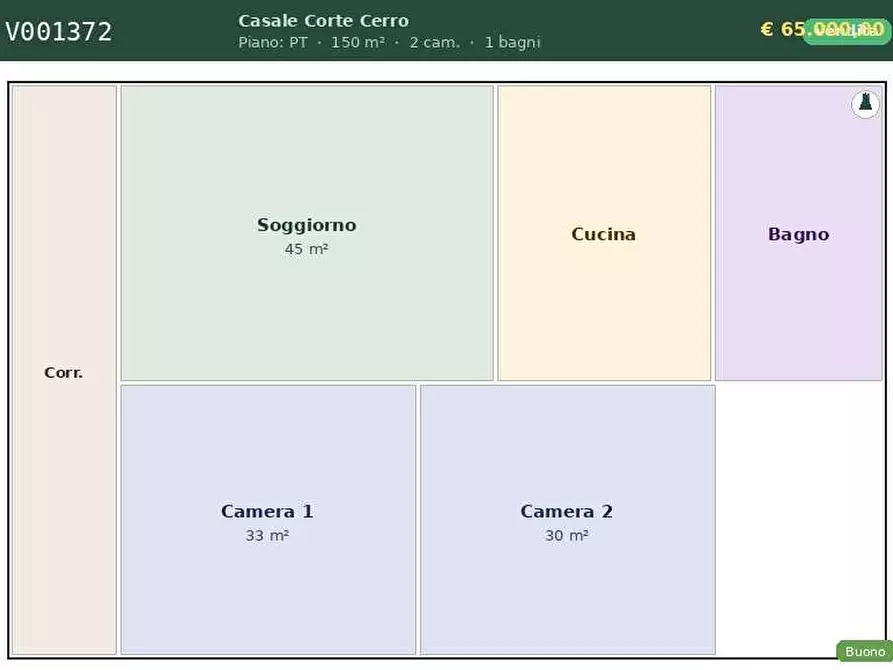Click the 2 cam. detail in header
893x670 pixels.
point(435,43)
